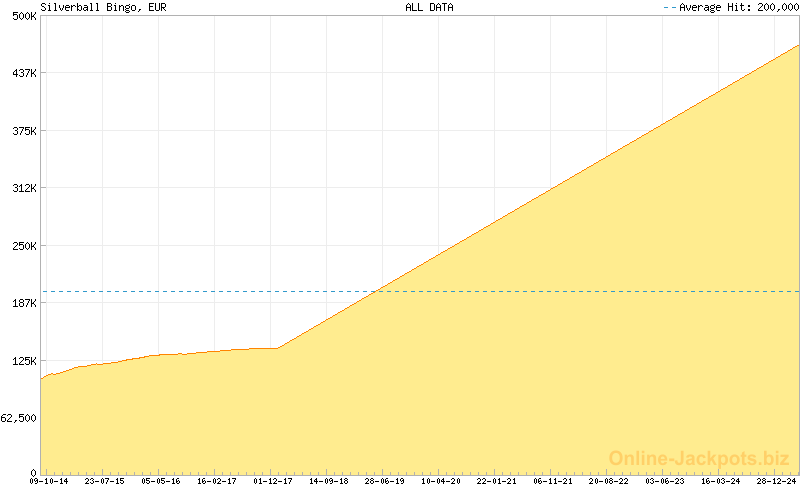Click the 09-10-14 start date marker

(x=49, y=481)
